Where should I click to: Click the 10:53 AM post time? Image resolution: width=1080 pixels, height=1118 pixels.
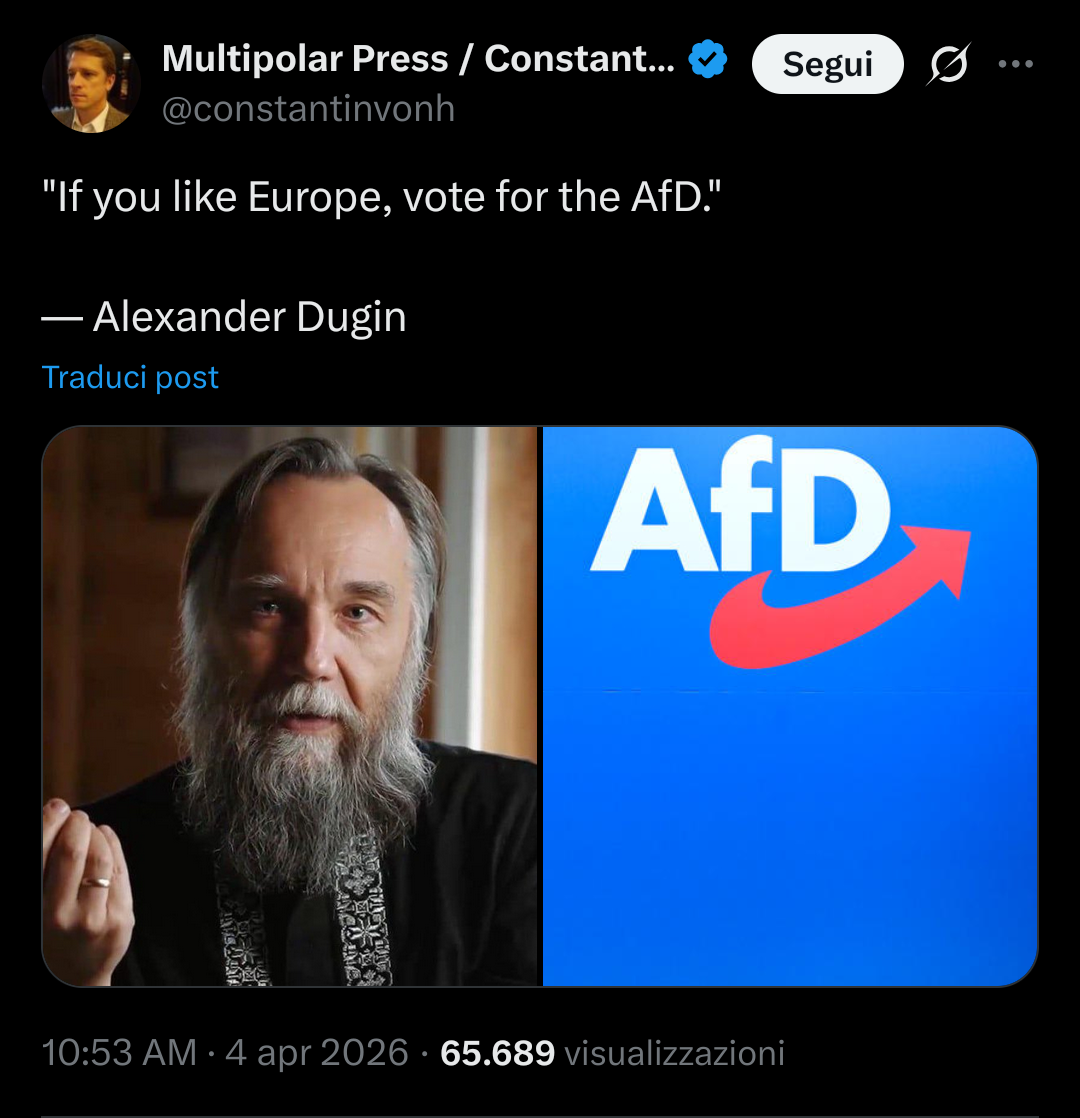pos(119,1052)
